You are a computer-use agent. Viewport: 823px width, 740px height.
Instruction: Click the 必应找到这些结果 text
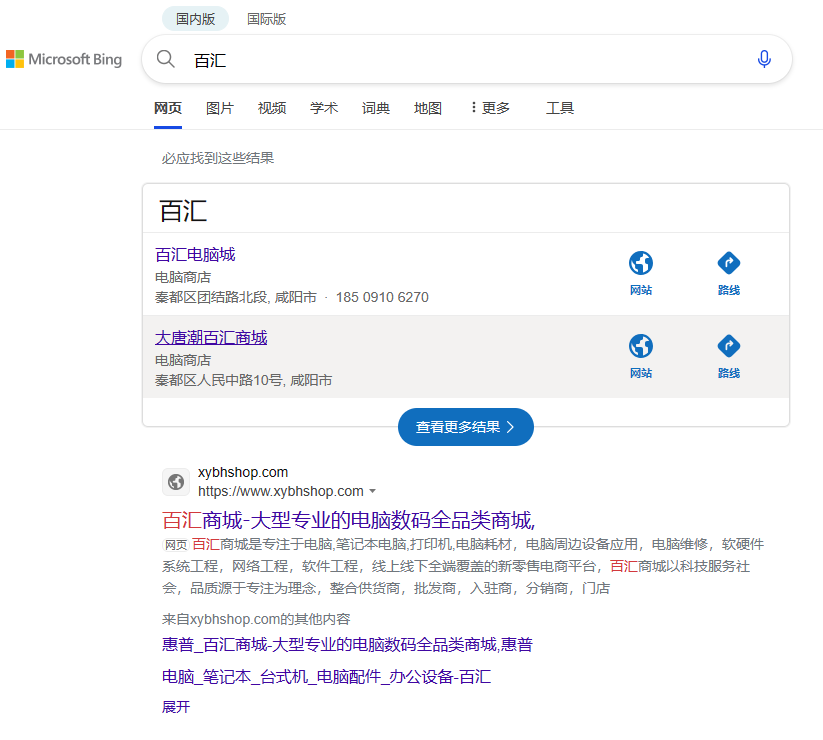(x=218, y=158)
